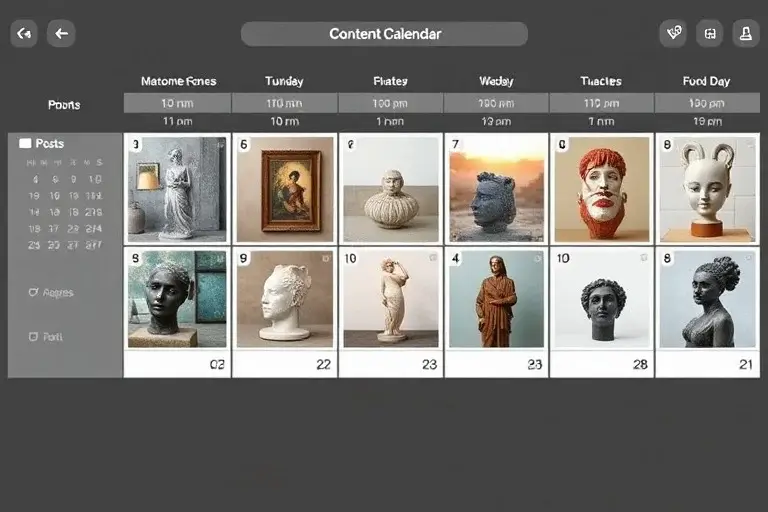Viewport: 768px width, 512px height.
Task: Click the Content Calendar title bar
Action: pyautogui.click(x=384, y=34)
